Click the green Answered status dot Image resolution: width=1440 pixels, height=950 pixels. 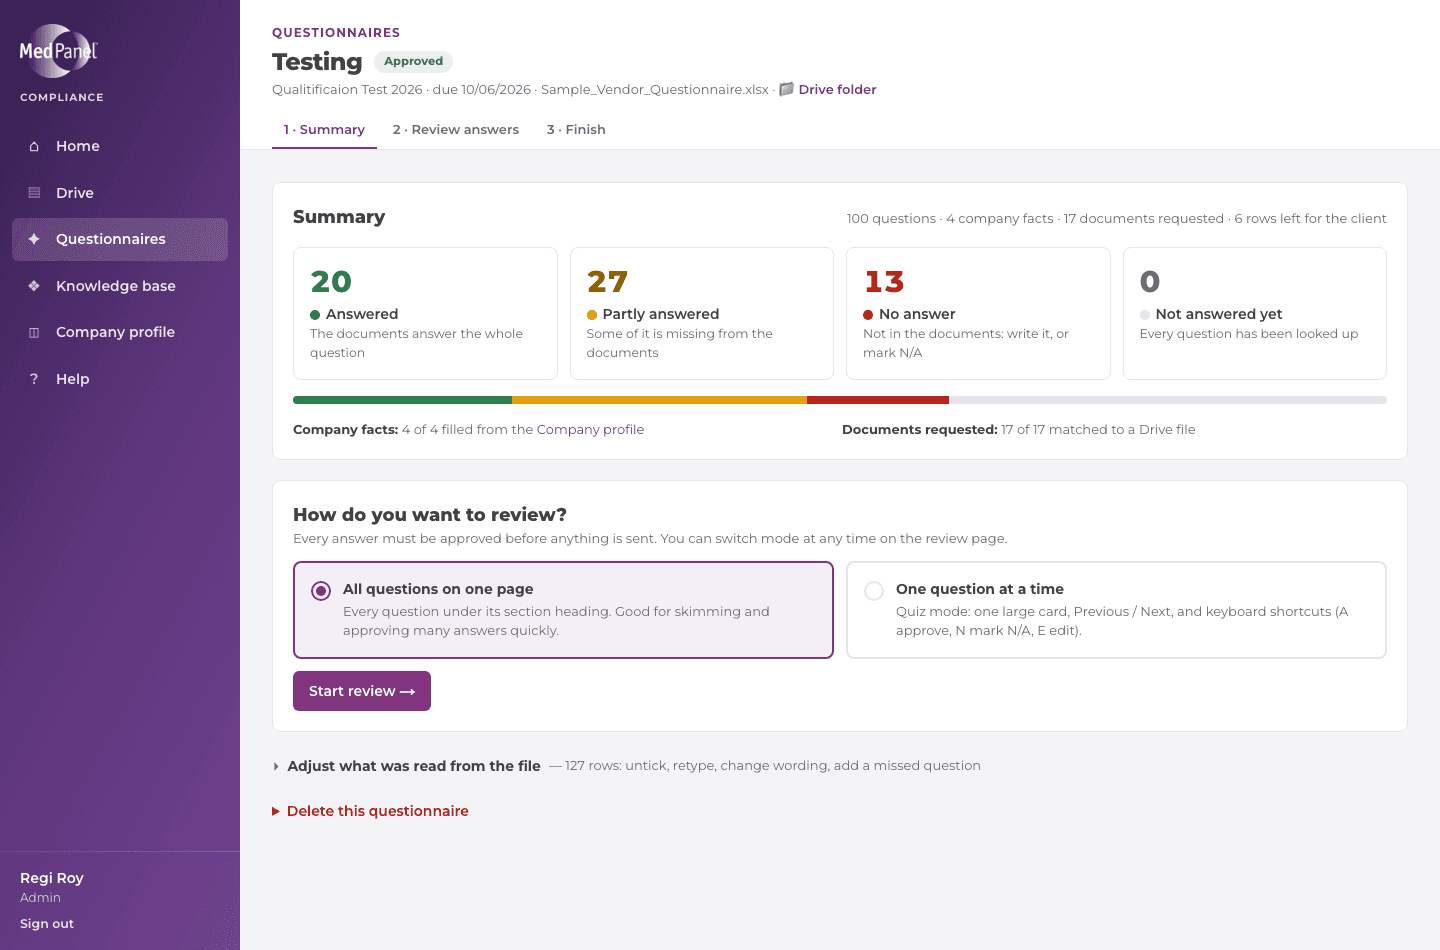[315, 315]
